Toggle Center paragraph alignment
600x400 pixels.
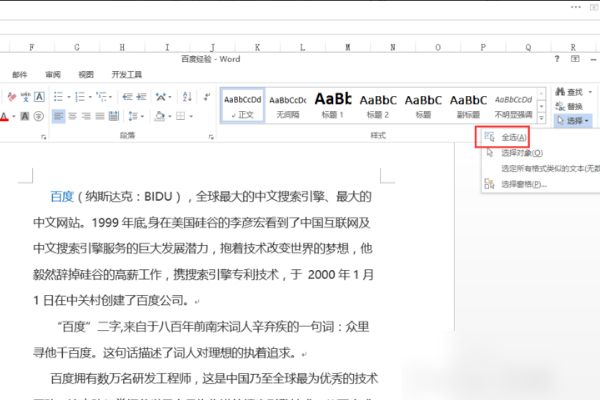pos(72,116)
